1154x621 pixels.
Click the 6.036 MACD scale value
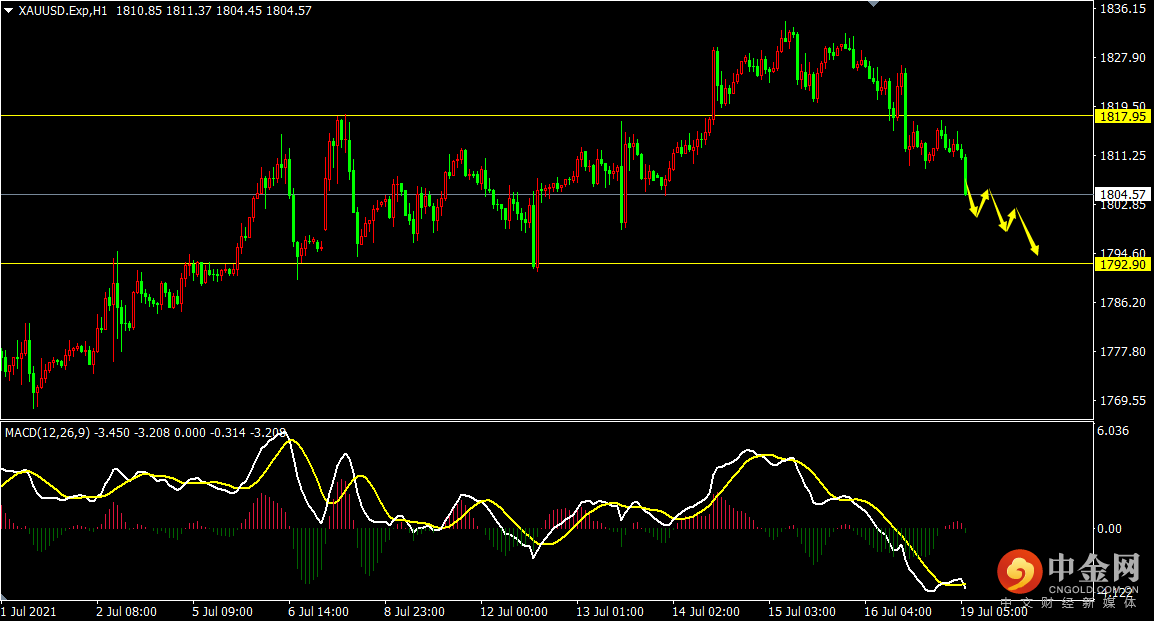[1113, 431]
